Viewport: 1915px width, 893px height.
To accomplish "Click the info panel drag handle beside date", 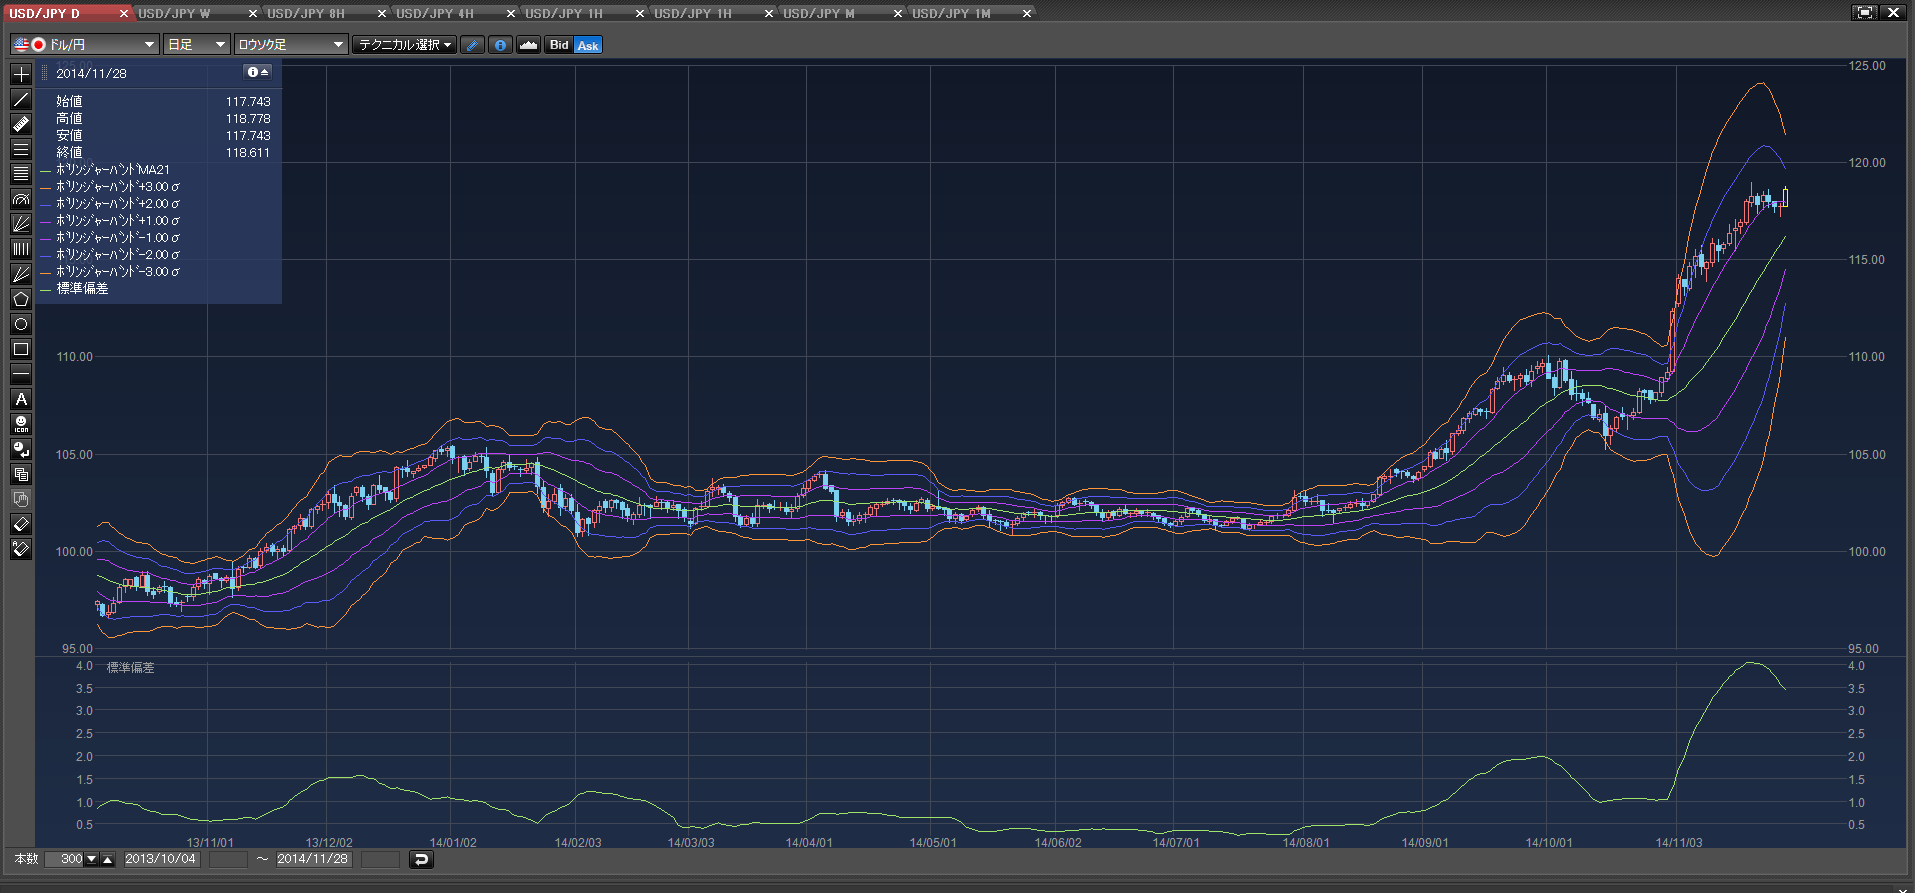I will (45, 73).
